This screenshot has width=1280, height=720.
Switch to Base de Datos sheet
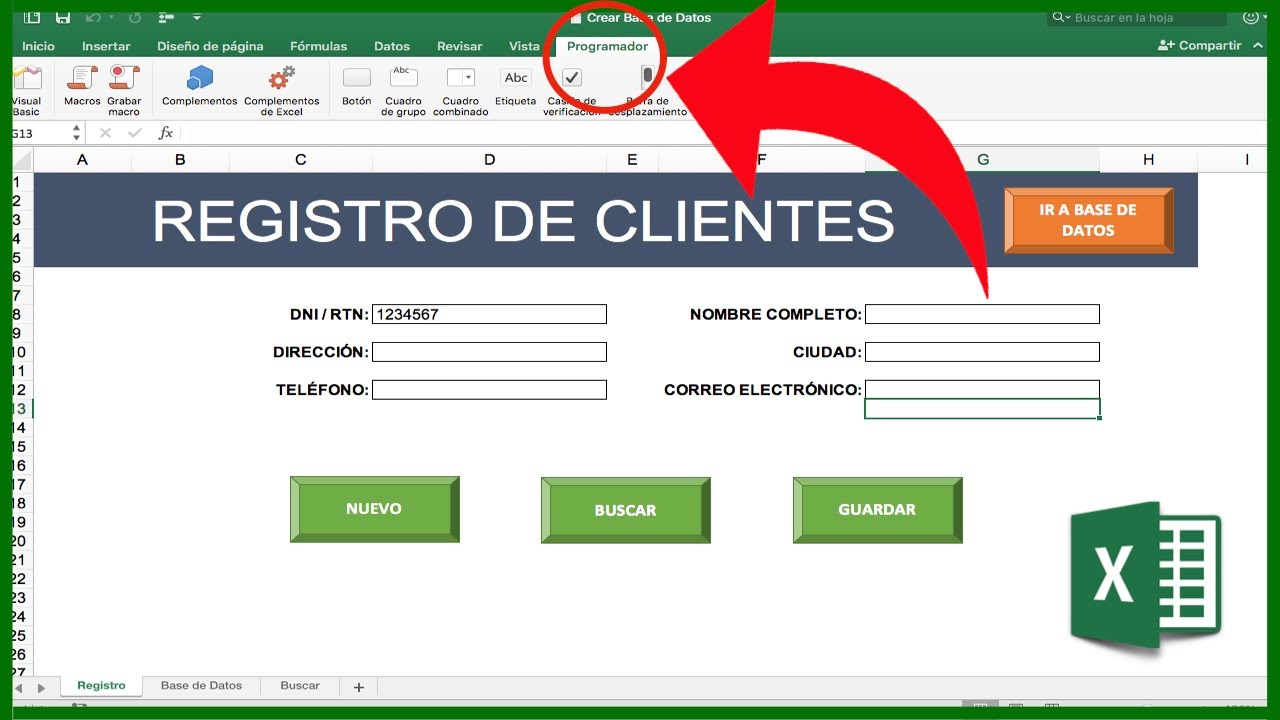pyautogui.click(x=201, y=686)
